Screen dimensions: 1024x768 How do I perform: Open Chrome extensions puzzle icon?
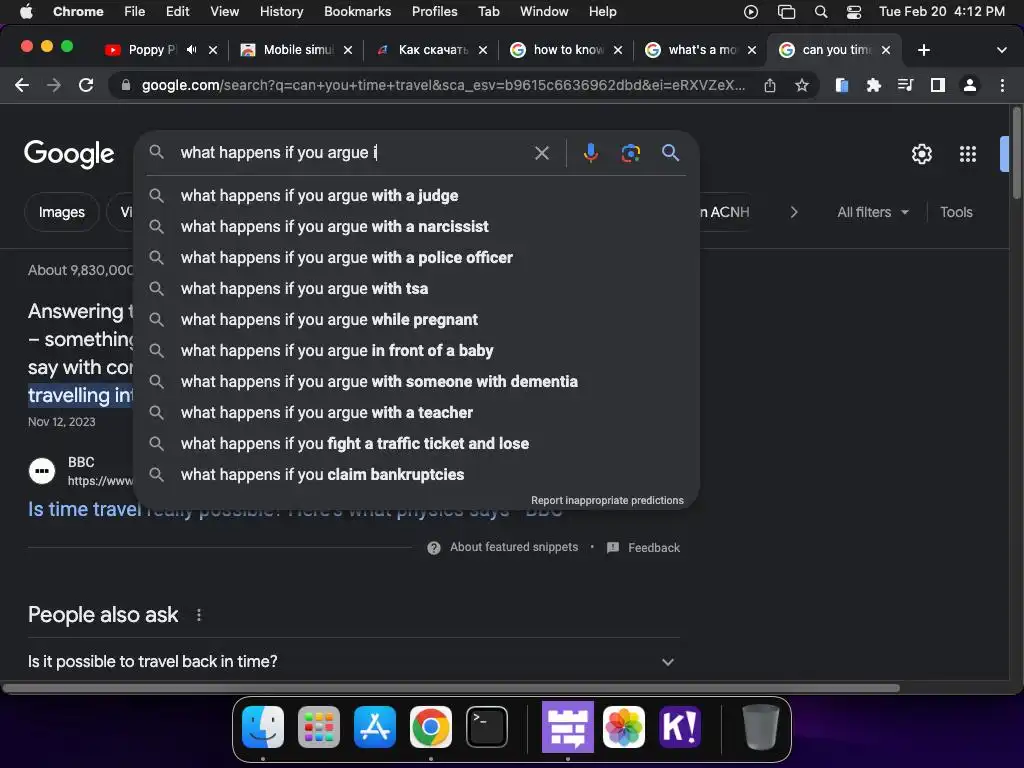[x=873, y=85]
